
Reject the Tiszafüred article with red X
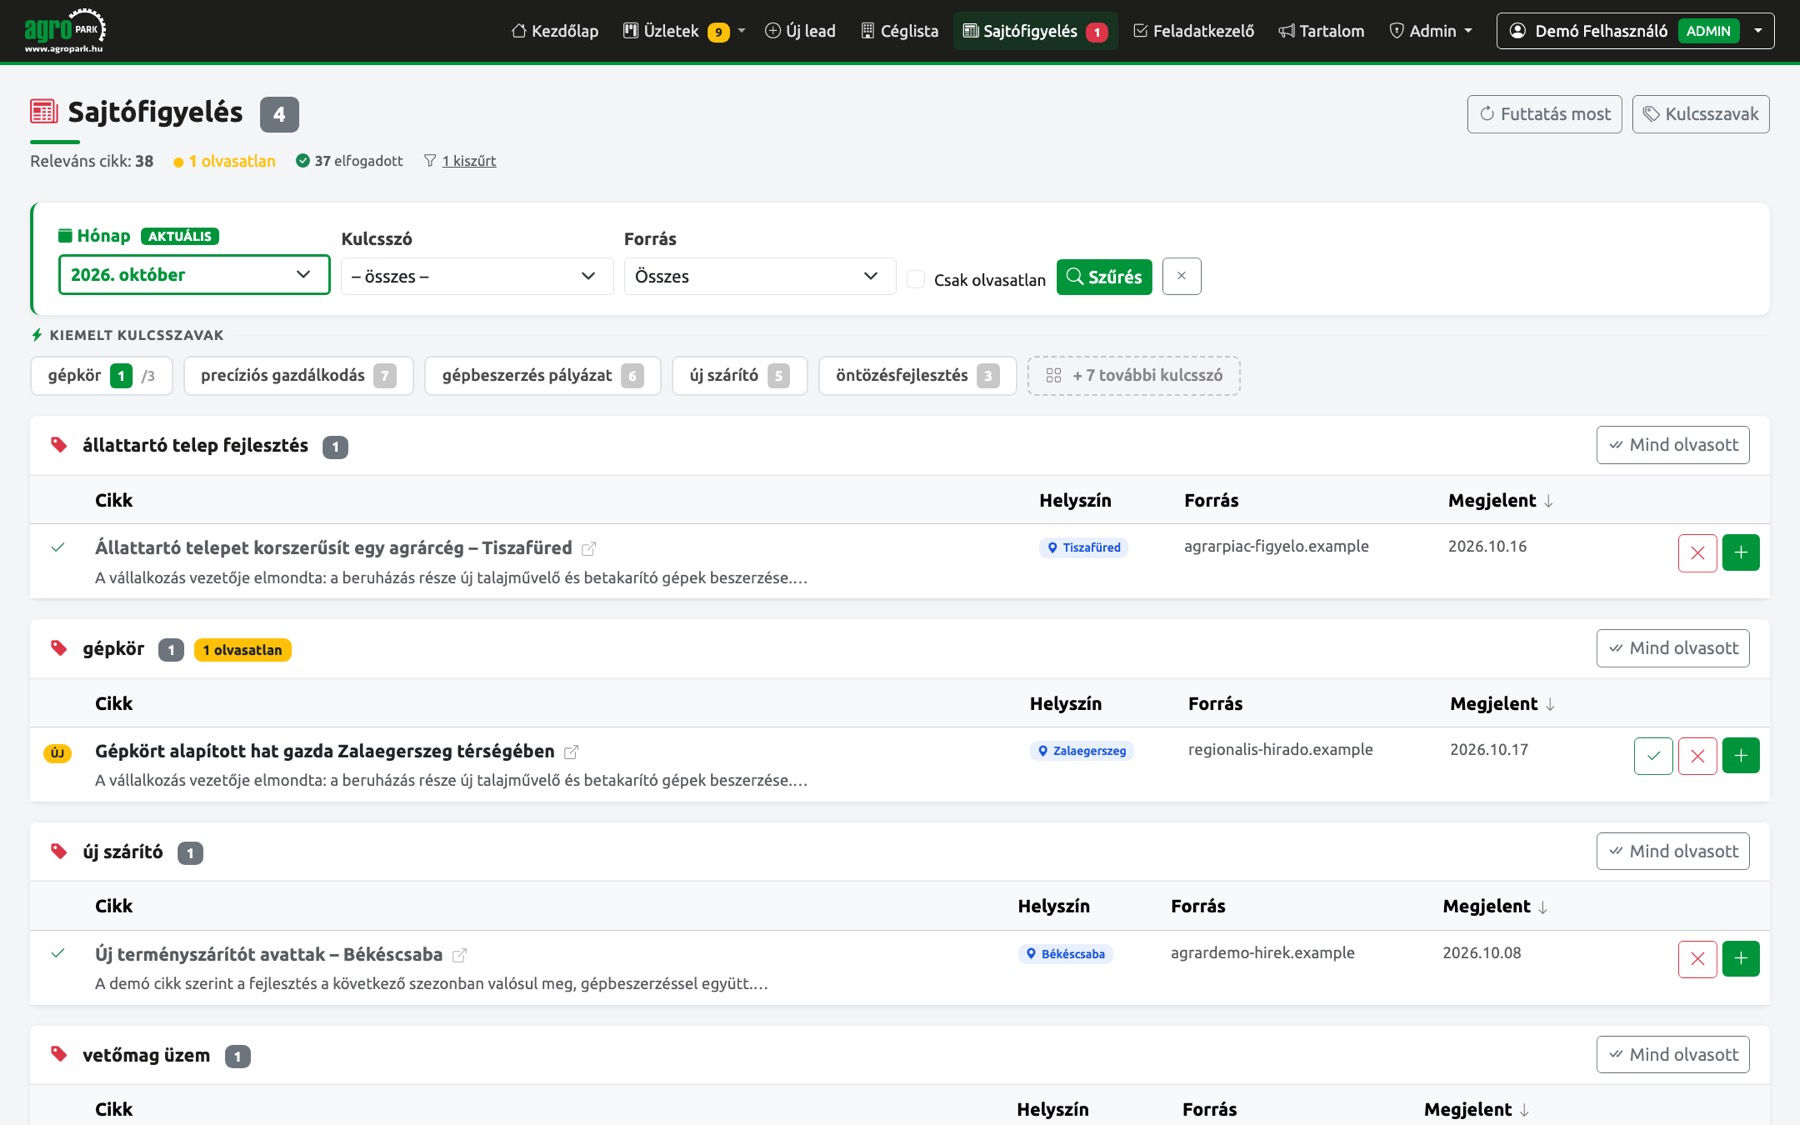pos(1697,553)
